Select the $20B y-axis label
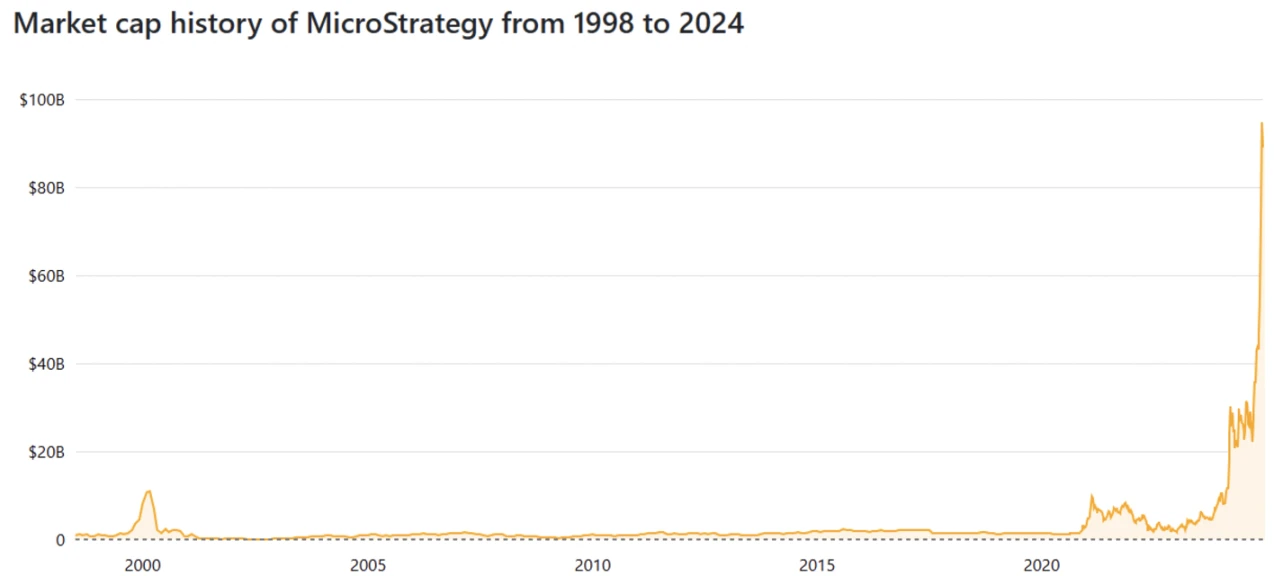 coord(44,452)
